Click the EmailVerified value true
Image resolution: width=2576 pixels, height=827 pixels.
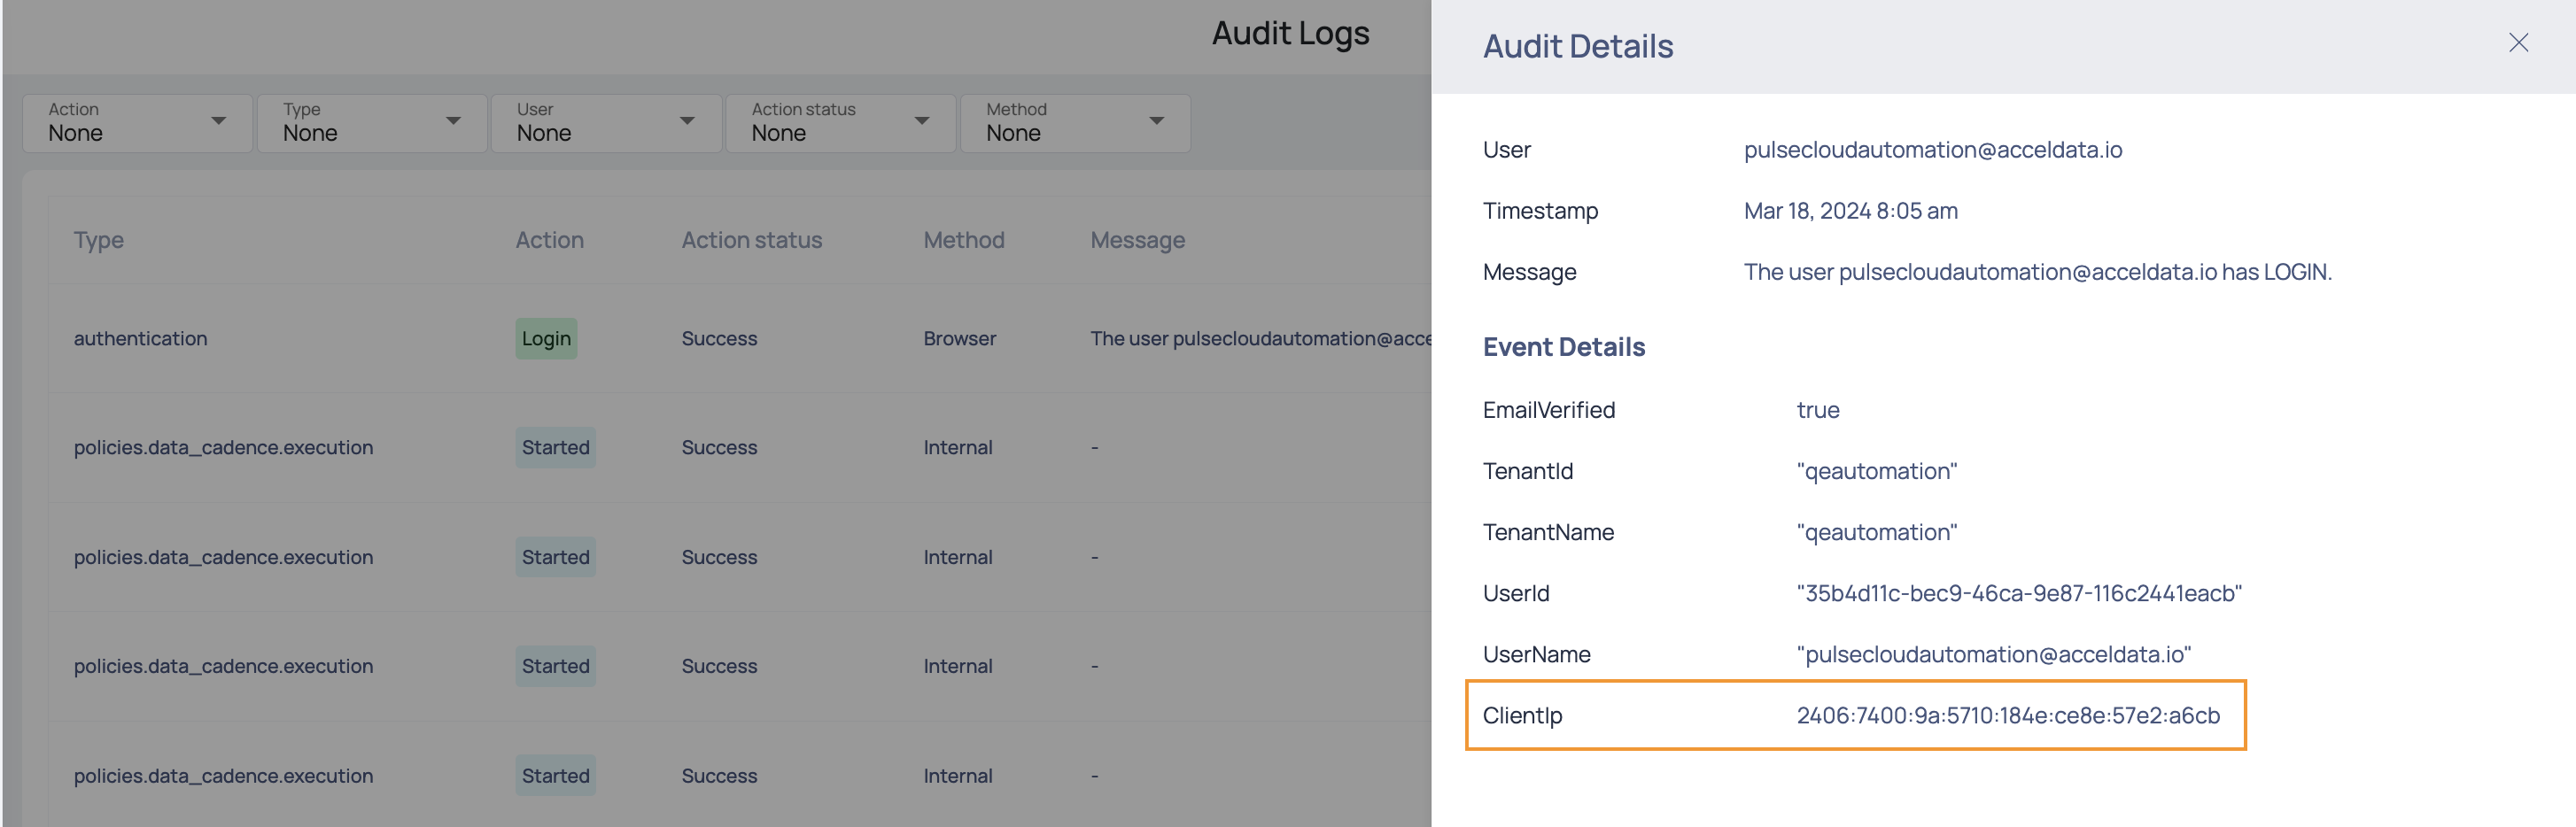pos(1818,410)
